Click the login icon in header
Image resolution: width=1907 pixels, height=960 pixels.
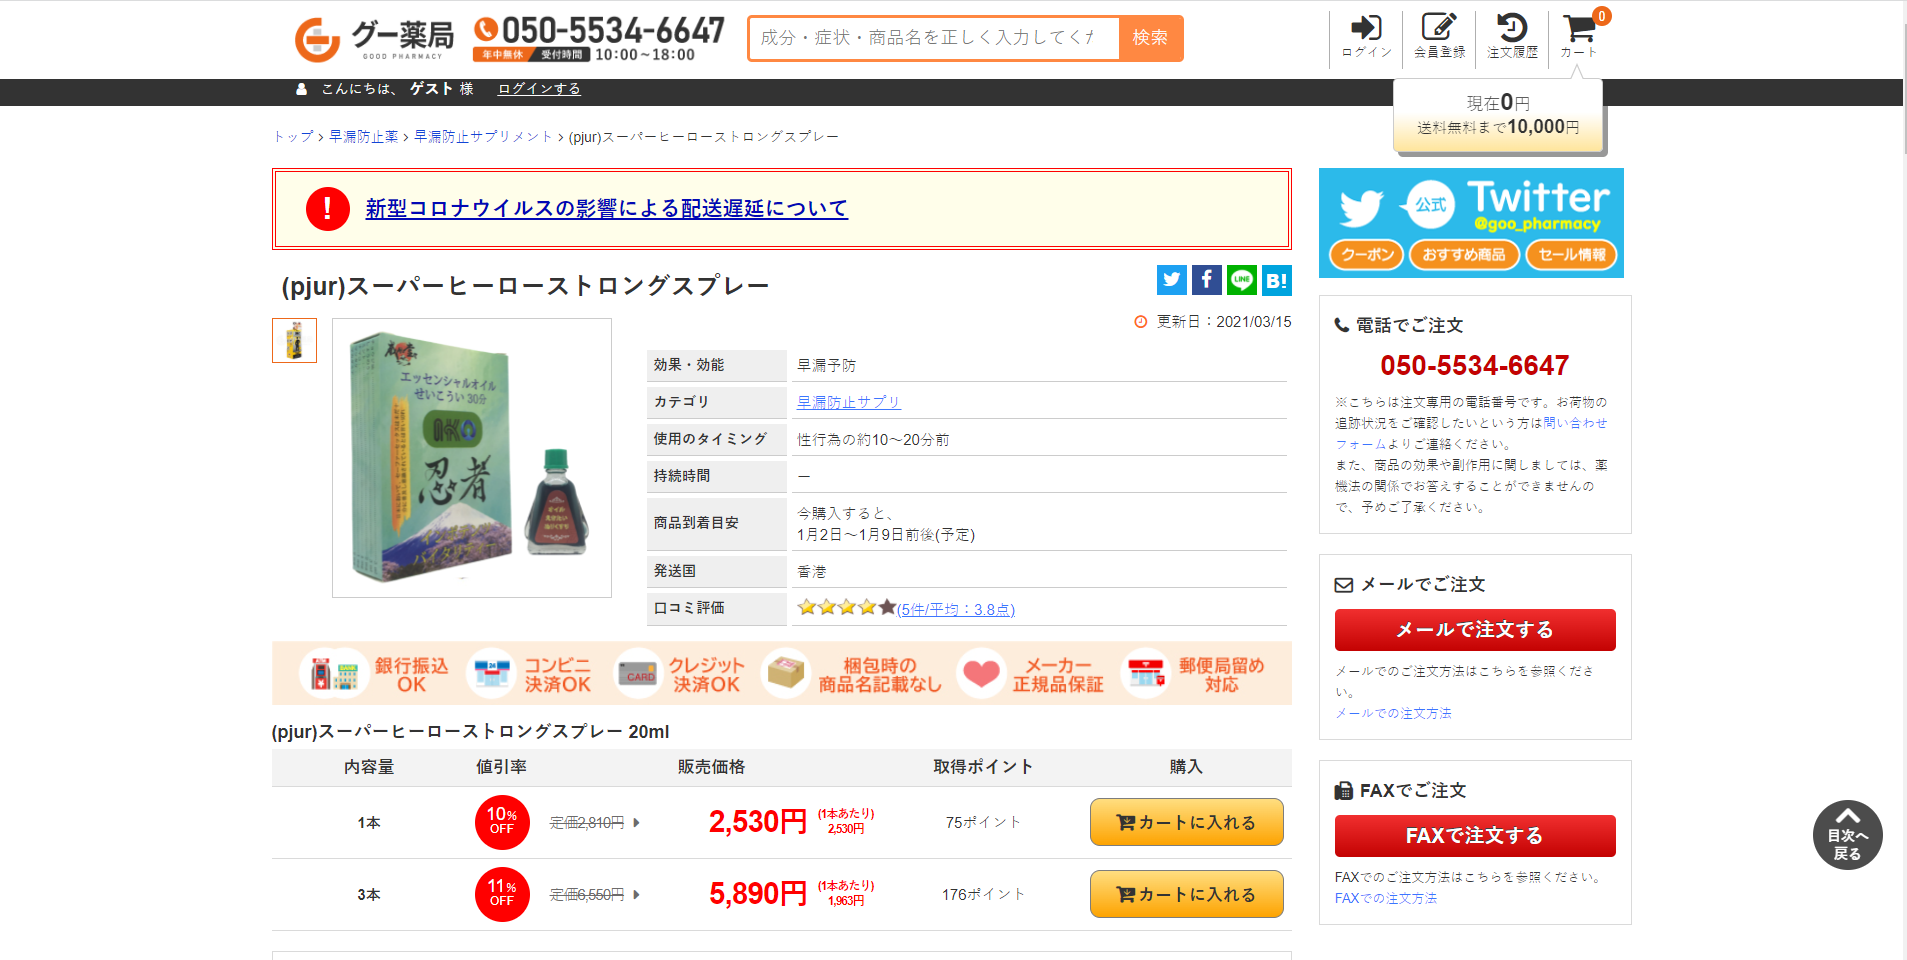tap(1366, 36)
